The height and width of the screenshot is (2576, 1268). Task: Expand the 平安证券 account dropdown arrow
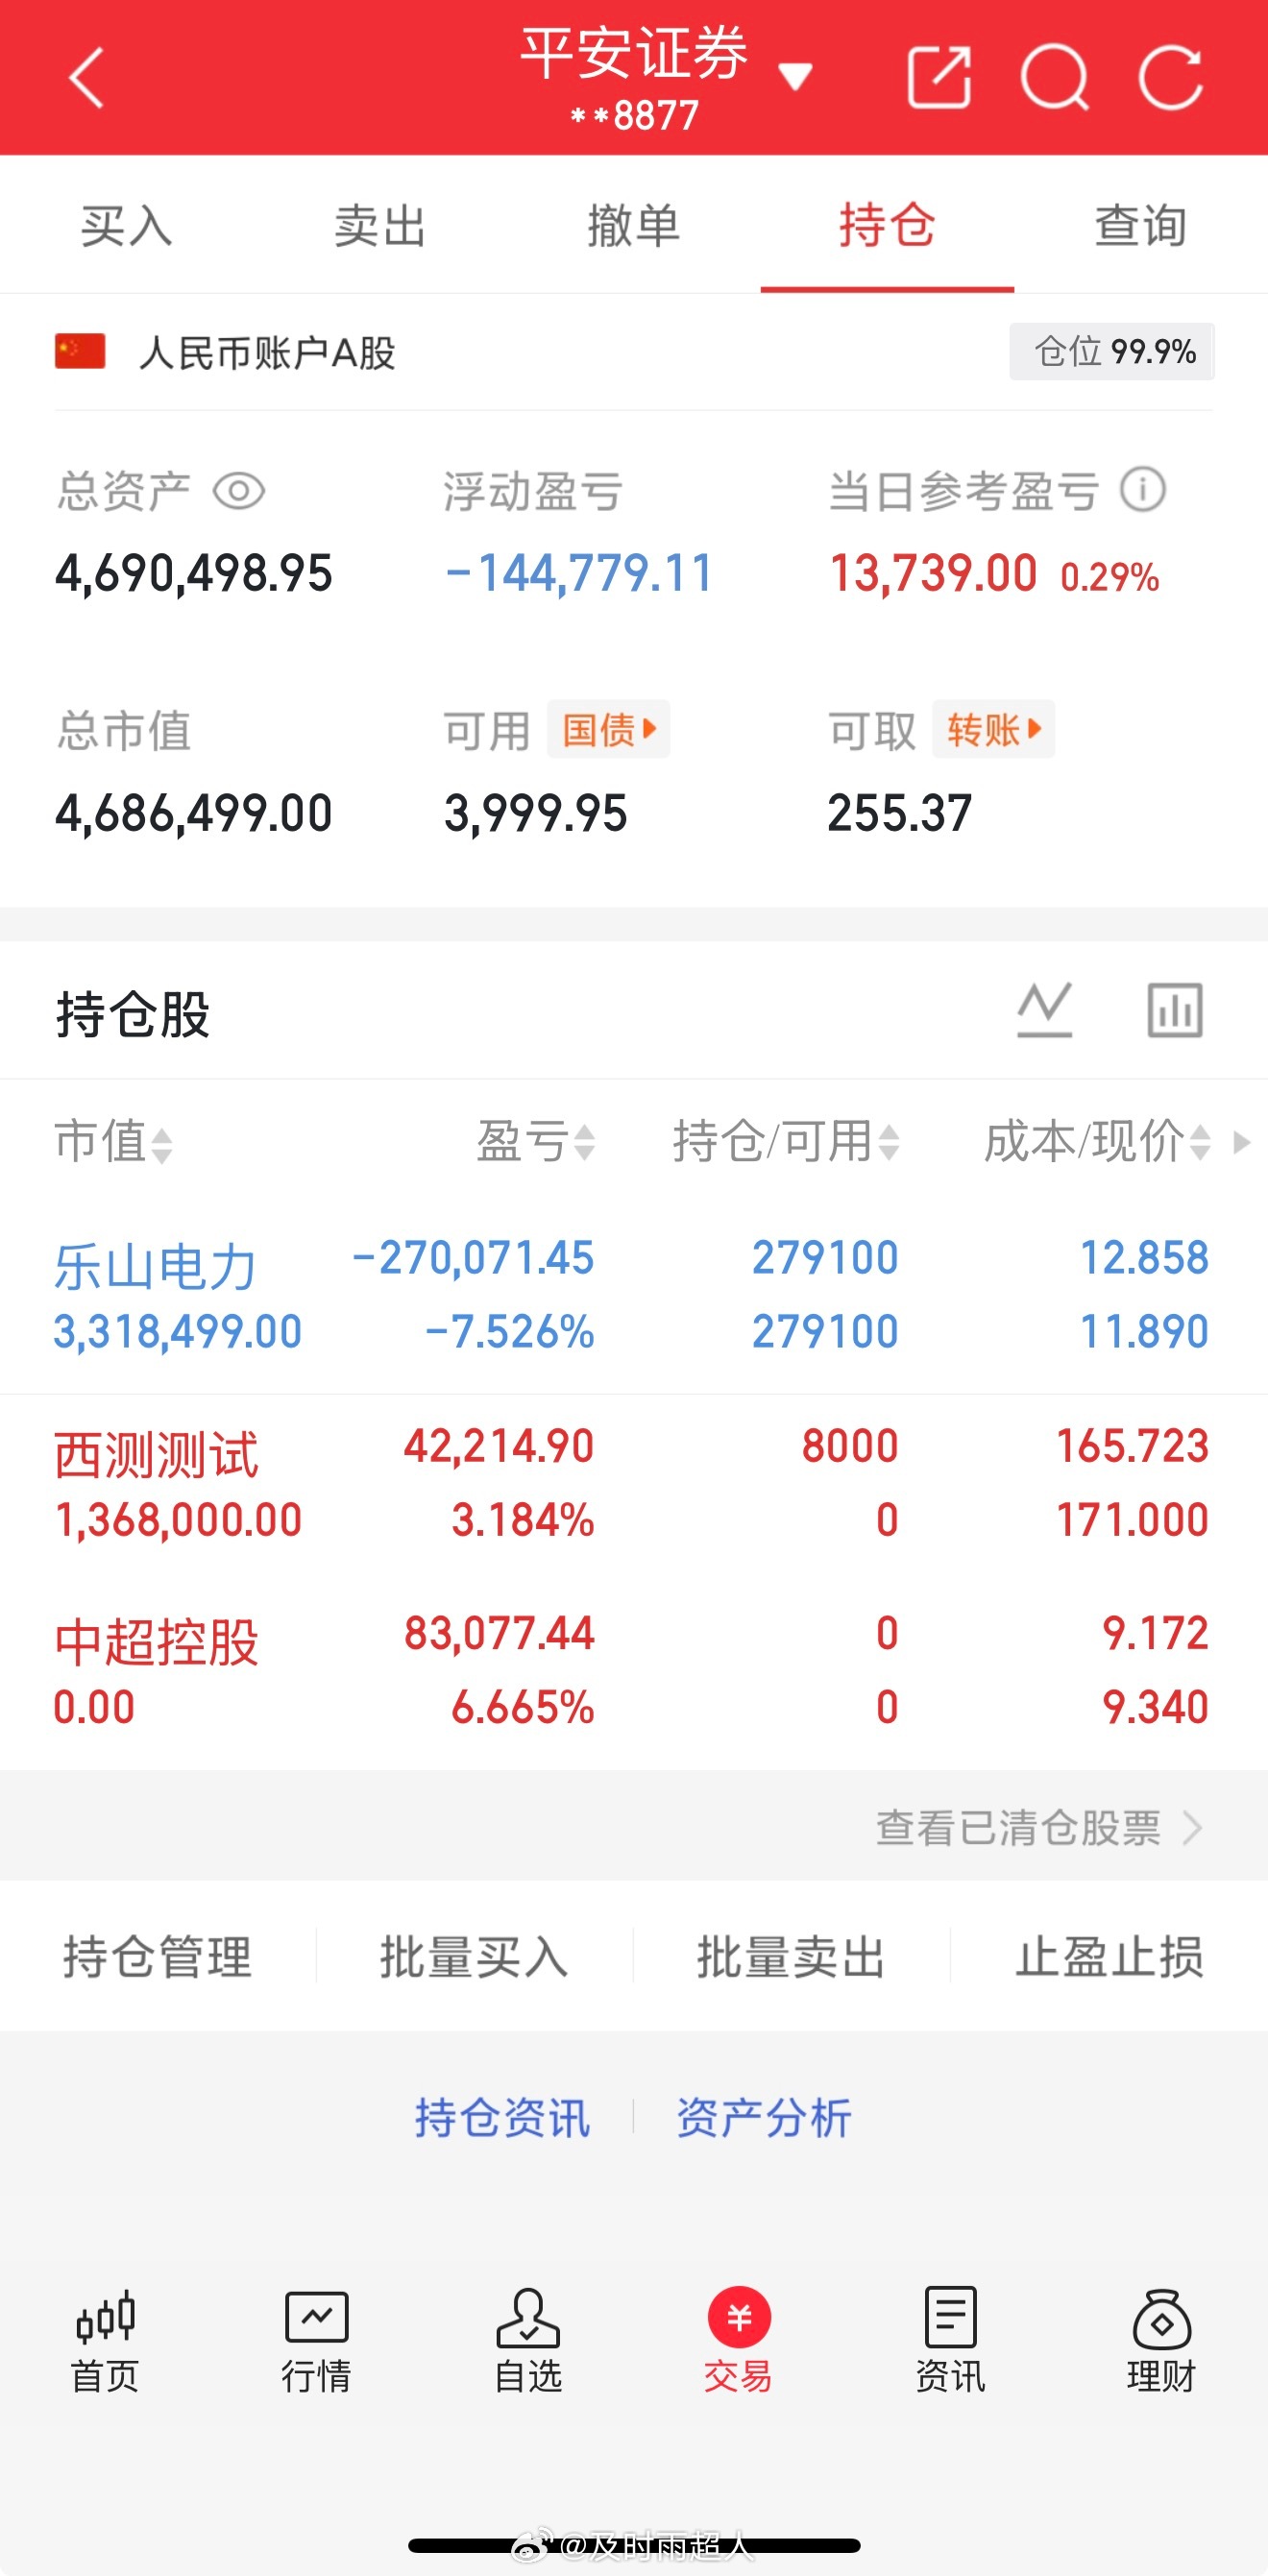coord(796,75)
